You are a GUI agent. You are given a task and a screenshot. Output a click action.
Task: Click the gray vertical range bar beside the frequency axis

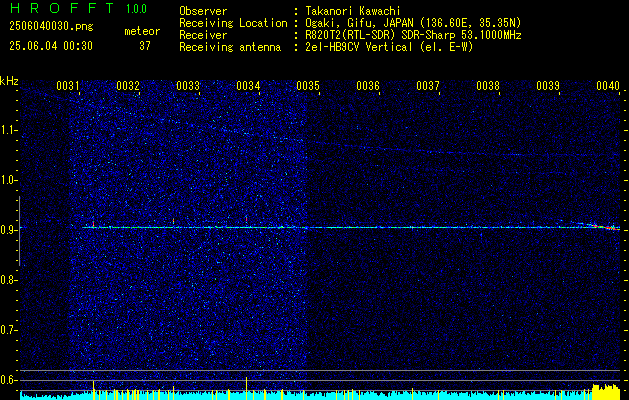point(19,231)
